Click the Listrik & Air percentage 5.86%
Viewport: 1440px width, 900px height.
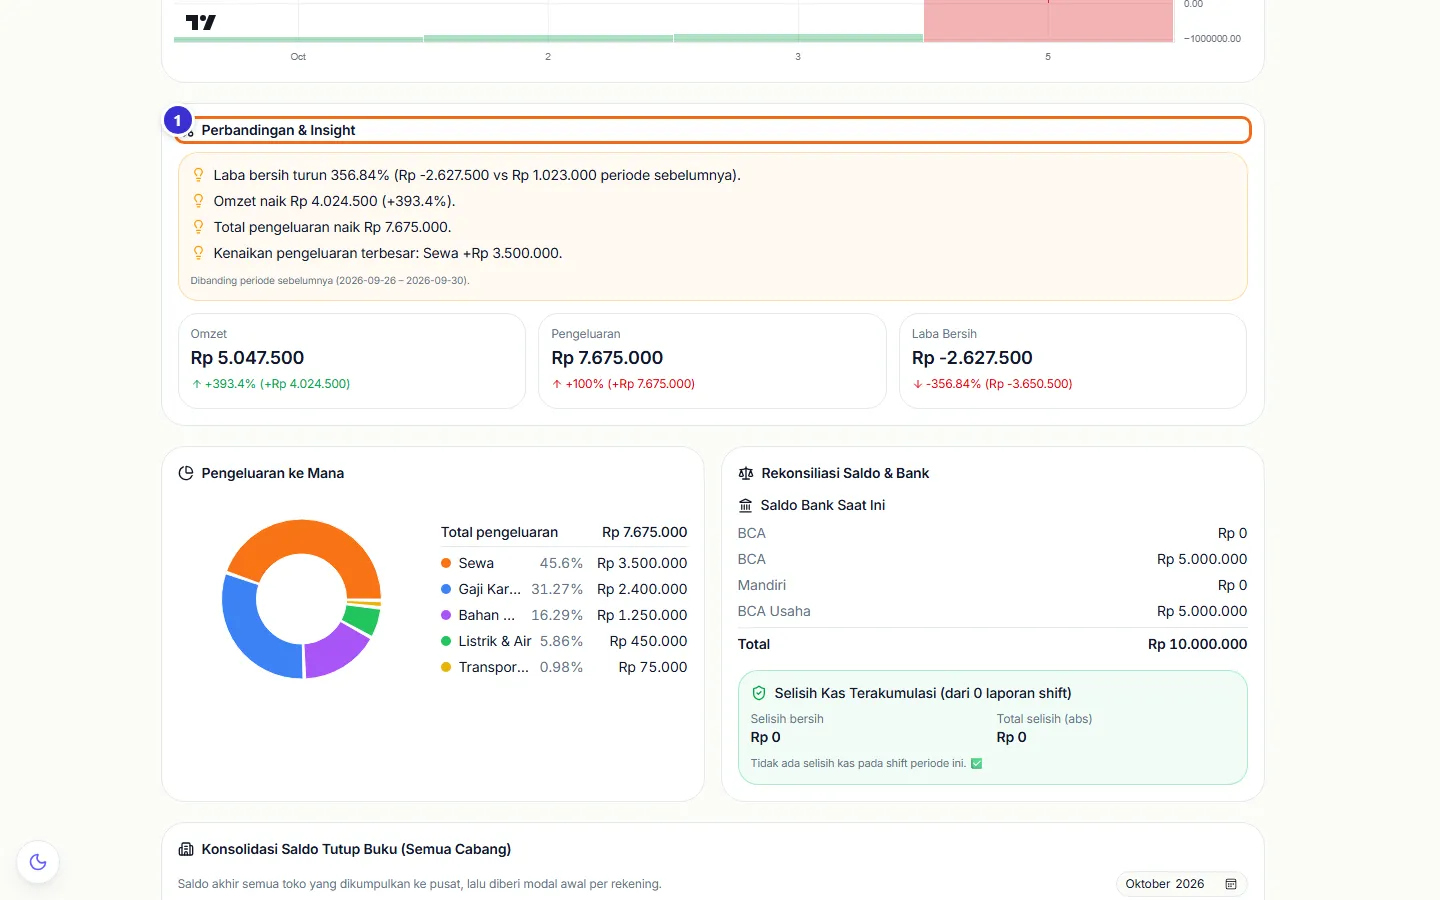561,641
